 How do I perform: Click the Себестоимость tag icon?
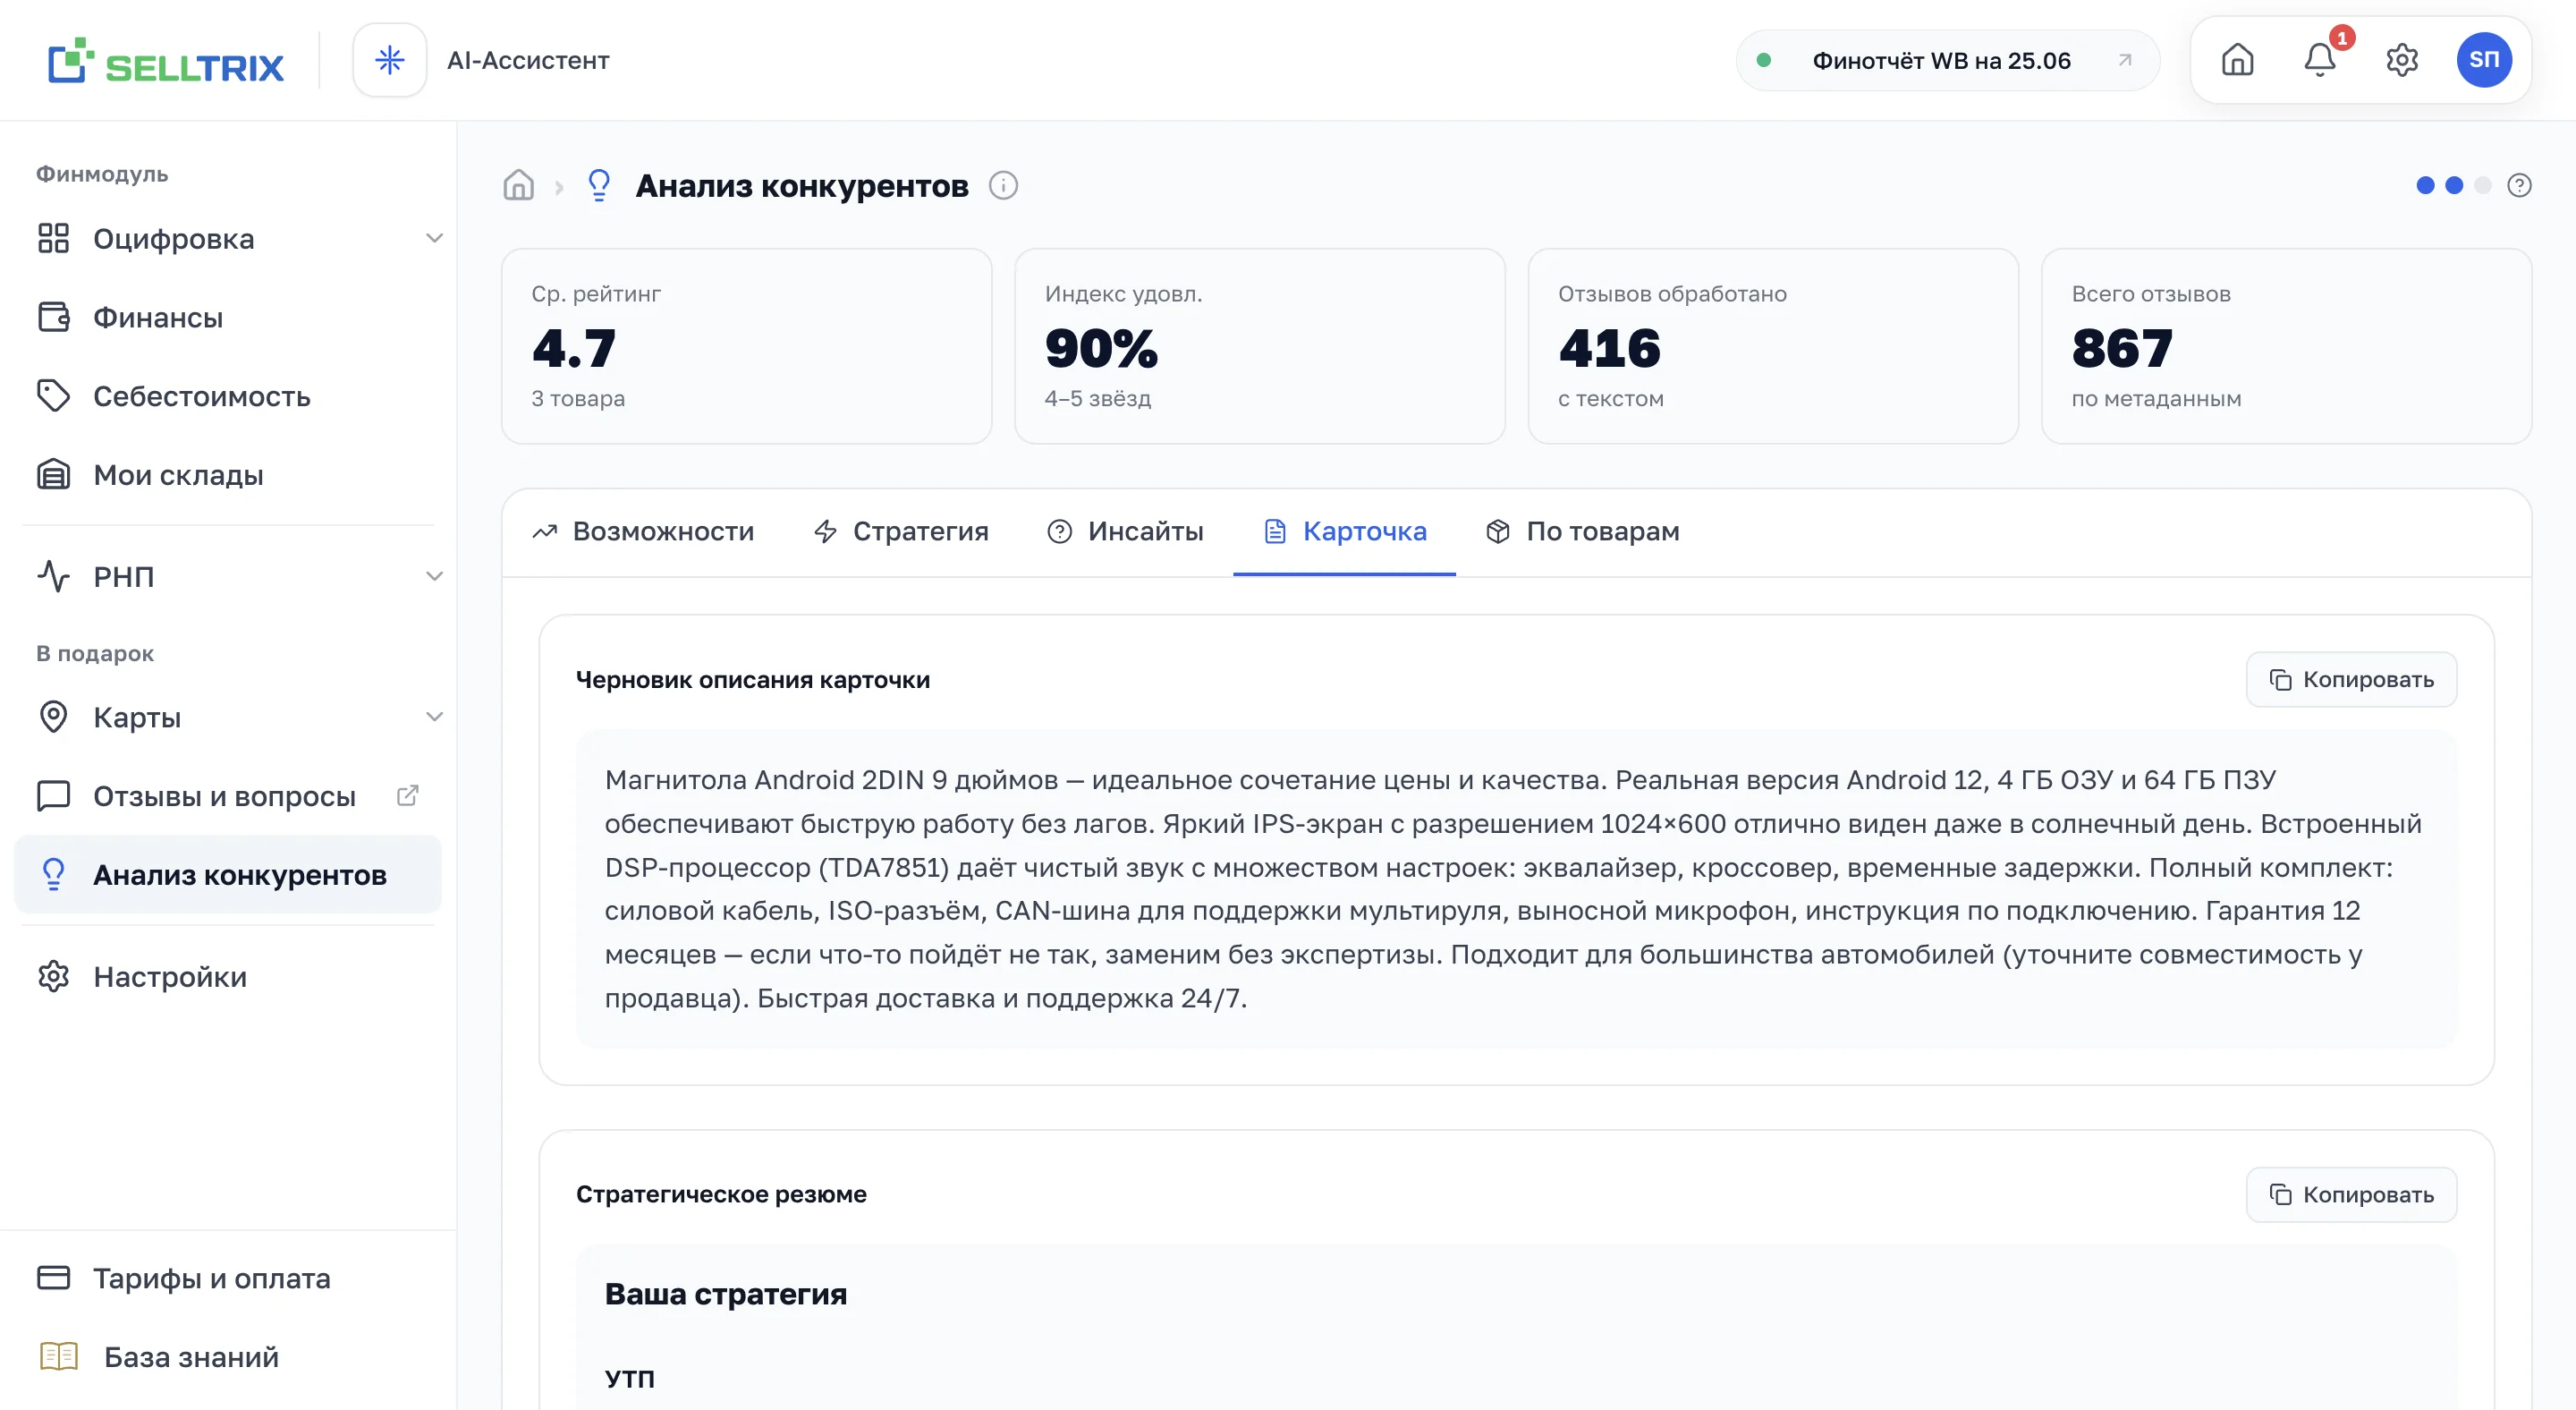(x=53, y=396)
